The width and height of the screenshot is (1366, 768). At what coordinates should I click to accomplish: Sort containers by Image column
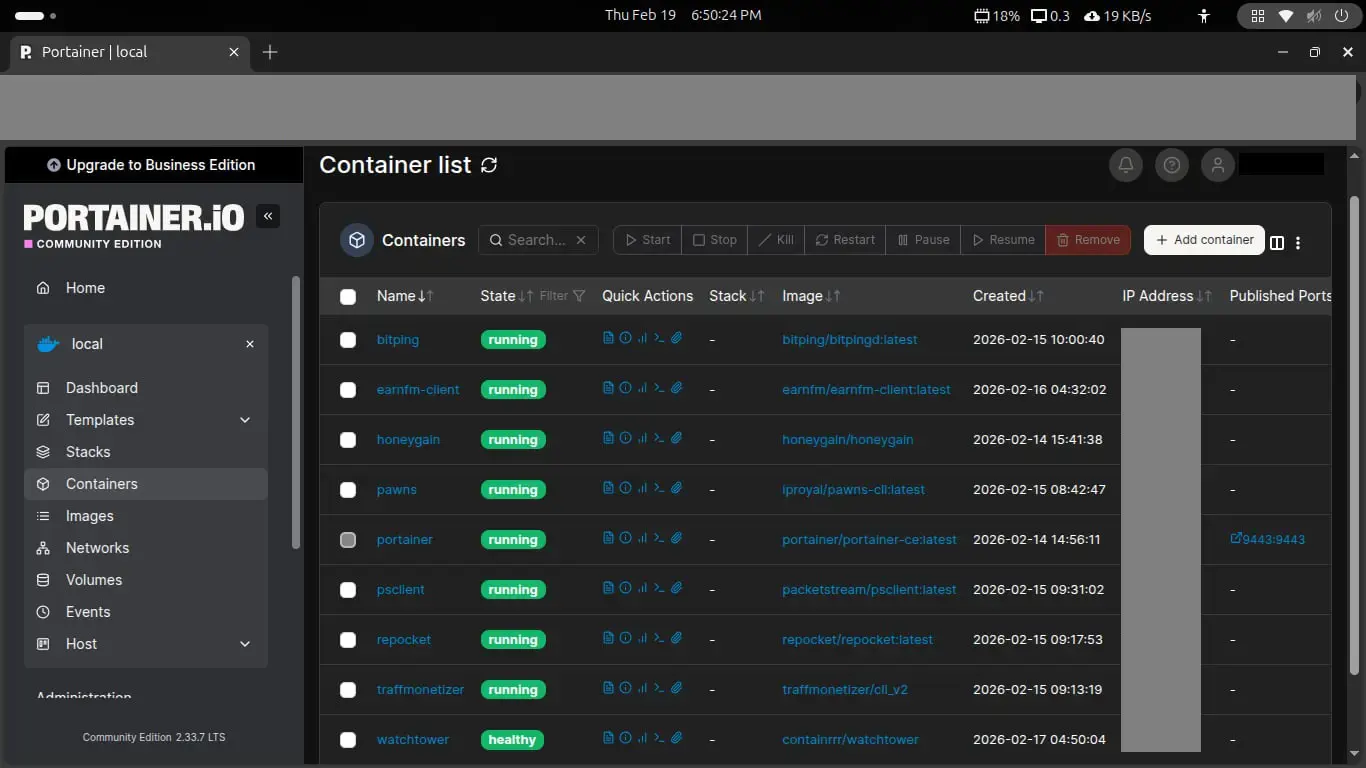[x=811, y=296]
